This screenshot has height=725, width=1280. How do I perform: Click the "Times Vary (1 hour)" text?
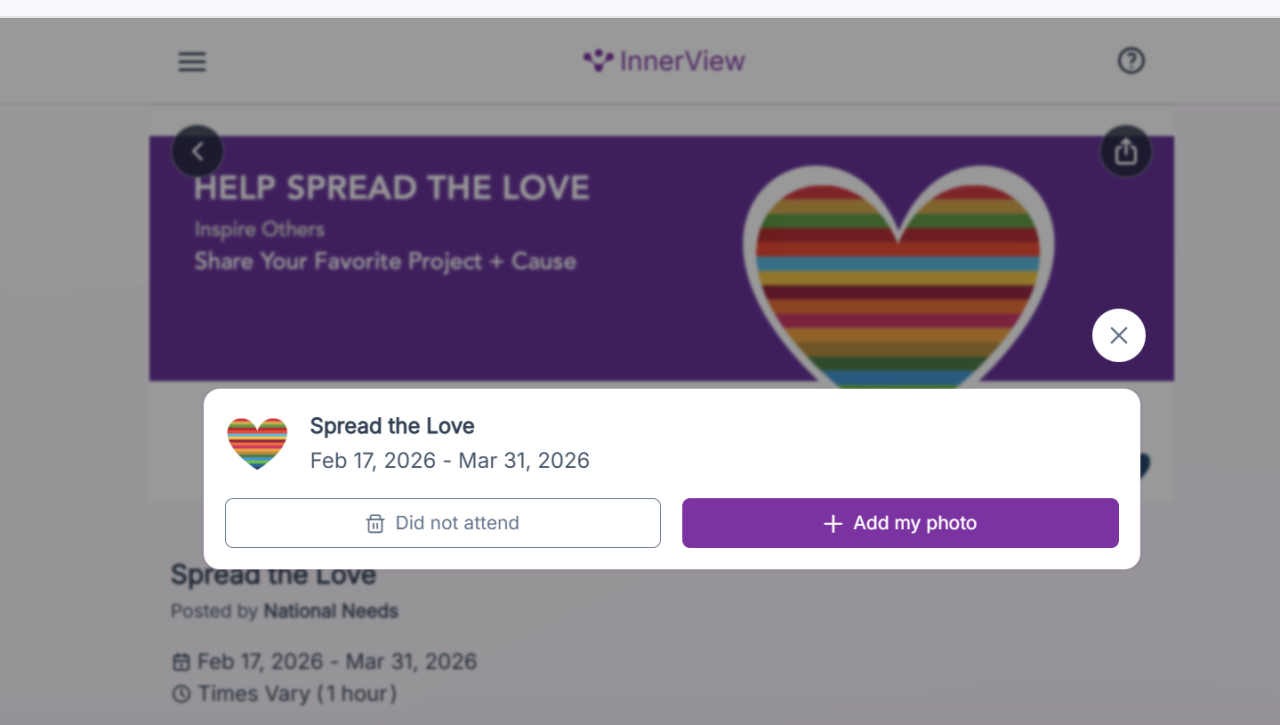[x=297, y=693]
